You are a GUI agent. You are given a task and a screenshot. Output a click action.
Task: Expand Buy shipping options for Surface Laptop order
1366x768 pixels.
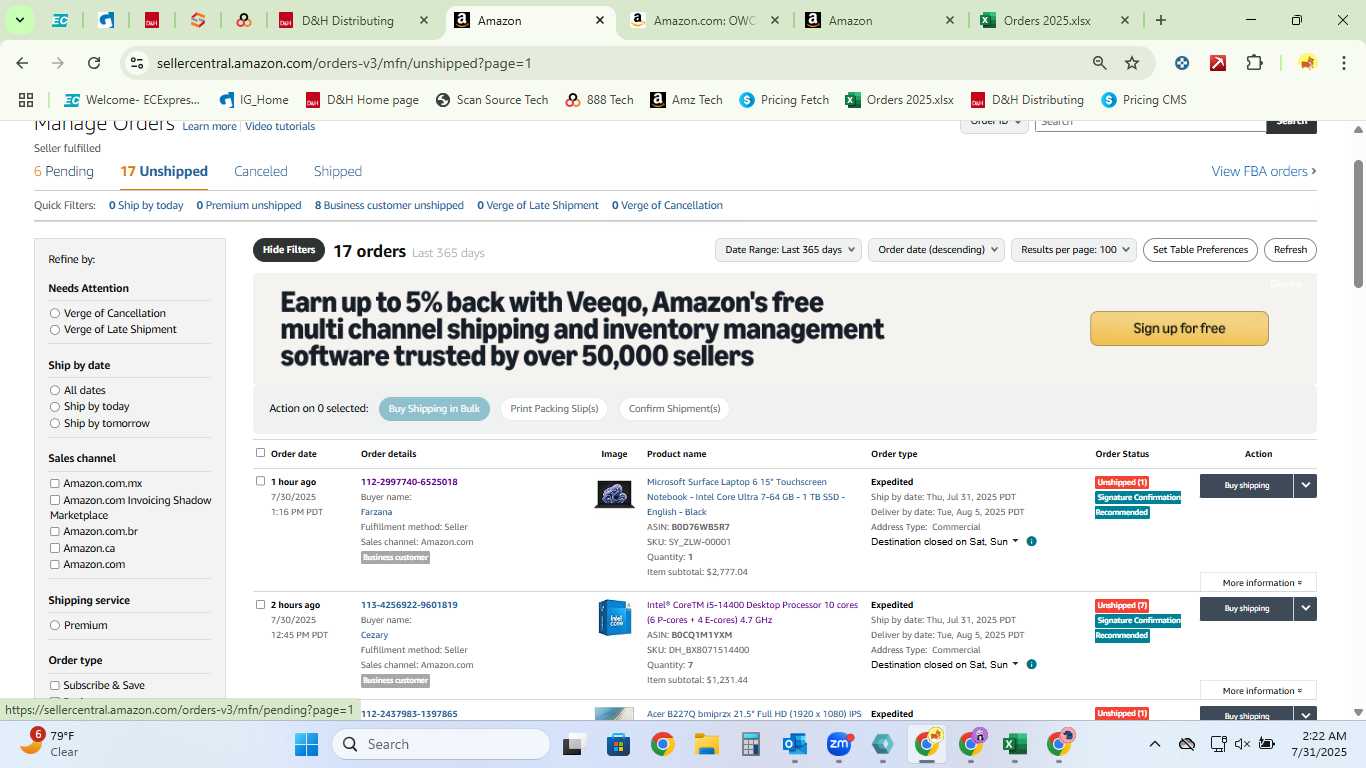(1305, 485)
